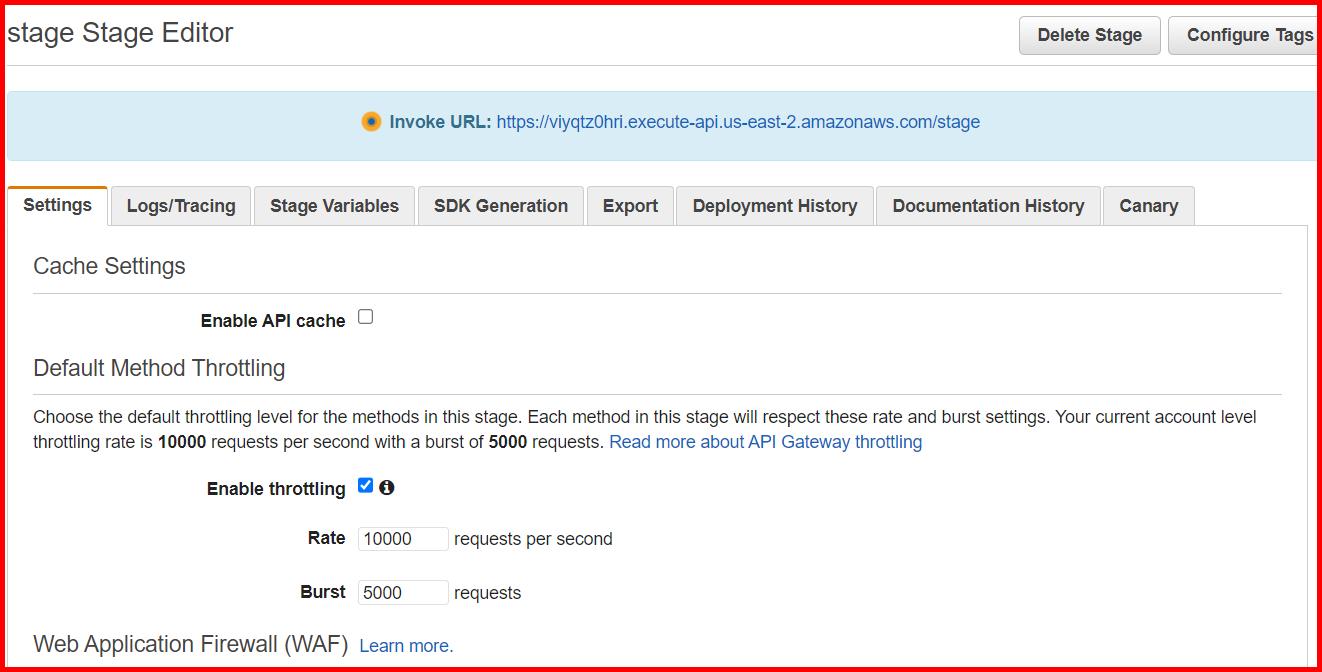Enable the API cache checkbox
This screenshot has height=672, width=1322.
click(365, 315)
